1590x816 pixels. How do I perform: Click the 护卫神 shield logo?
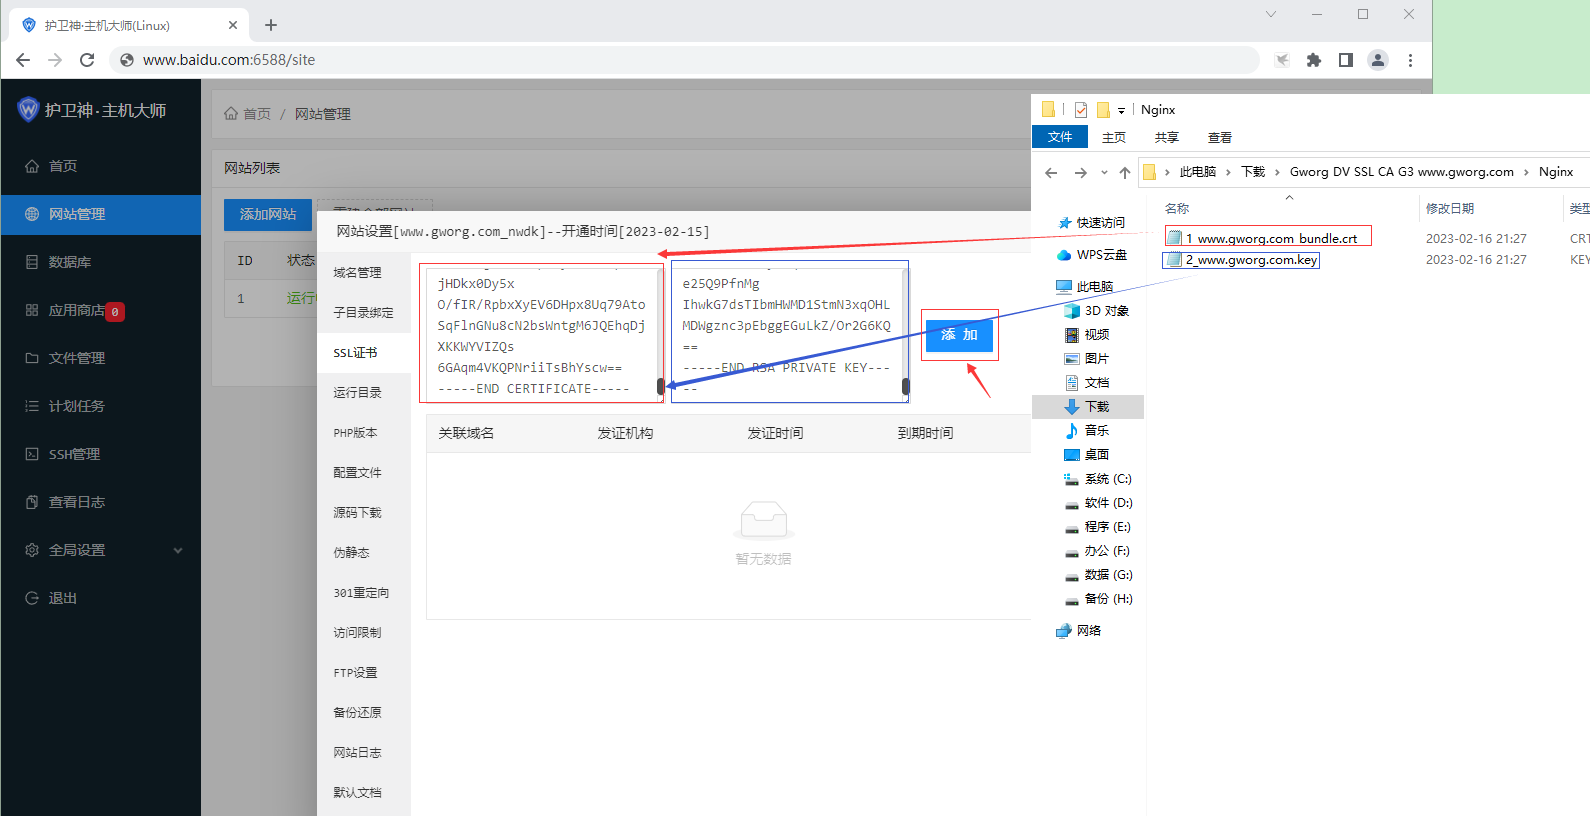(28, 109)
